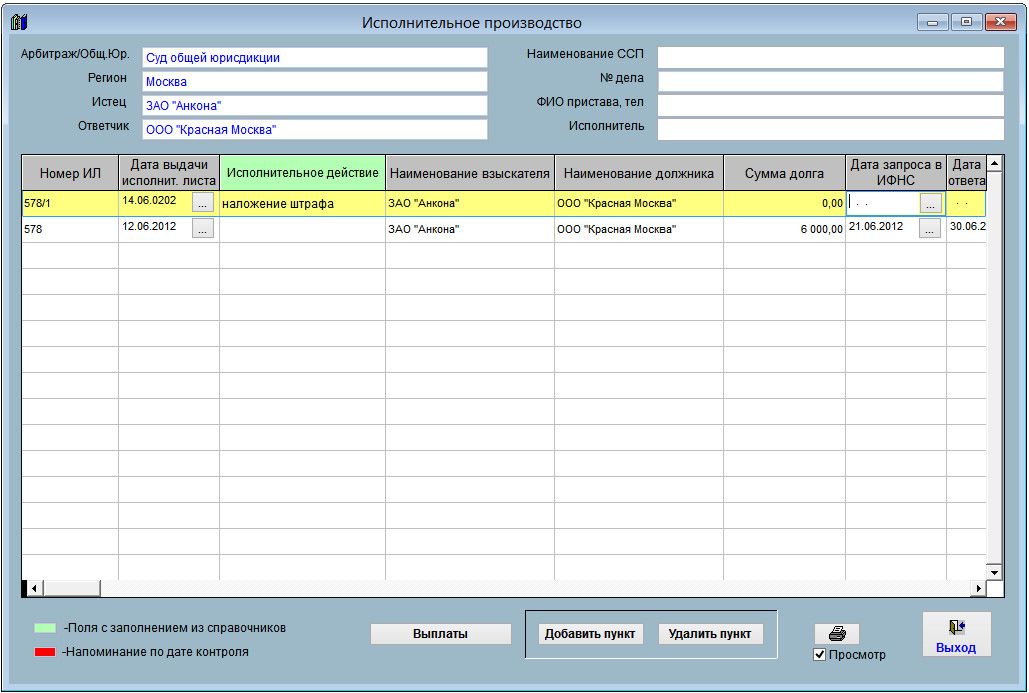Click the Номер ИЛ column header
Viewport: 1029px width, 693px height.
point(70,173)
